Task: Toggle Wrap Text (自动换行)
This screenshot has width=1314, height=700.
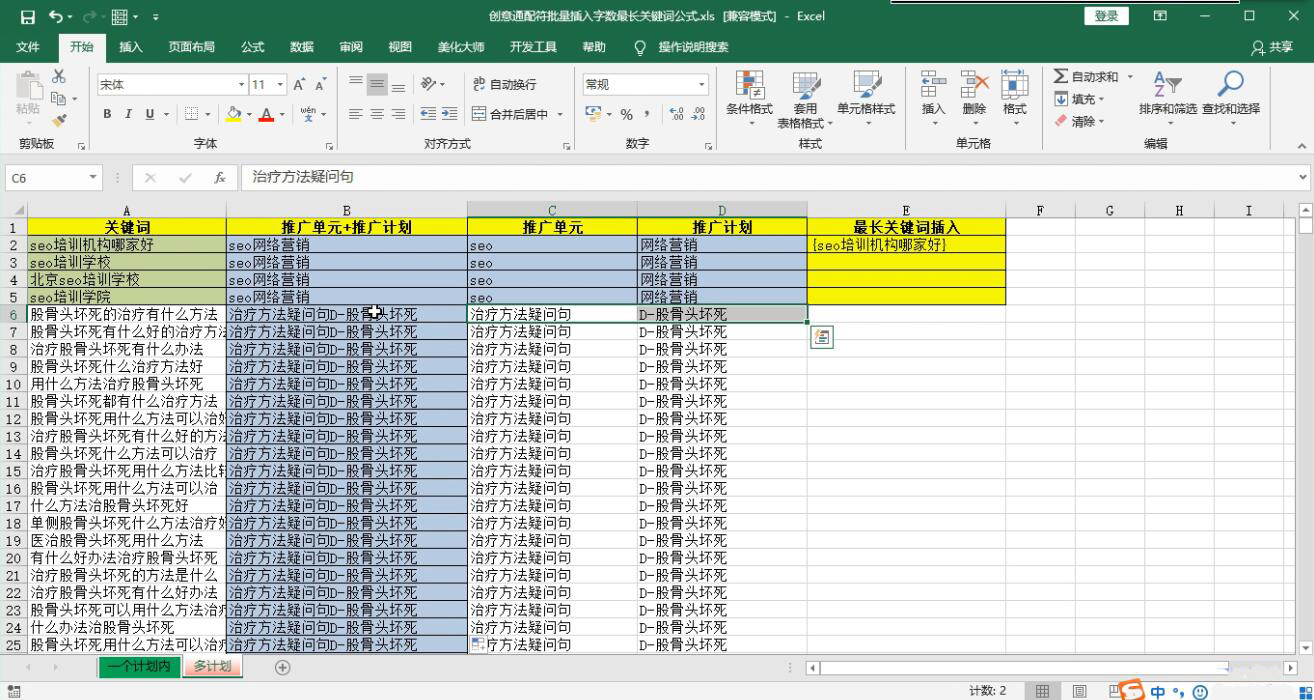Action: pos(504,85)
